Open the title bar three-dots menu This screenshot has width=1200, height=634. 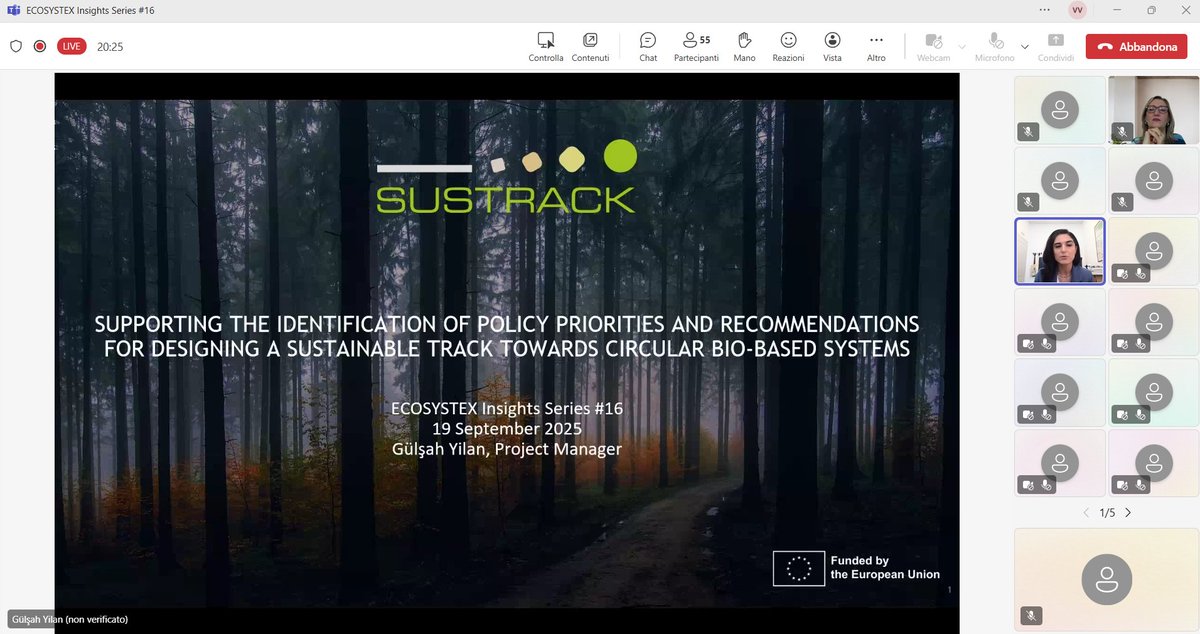point(1046,10)
